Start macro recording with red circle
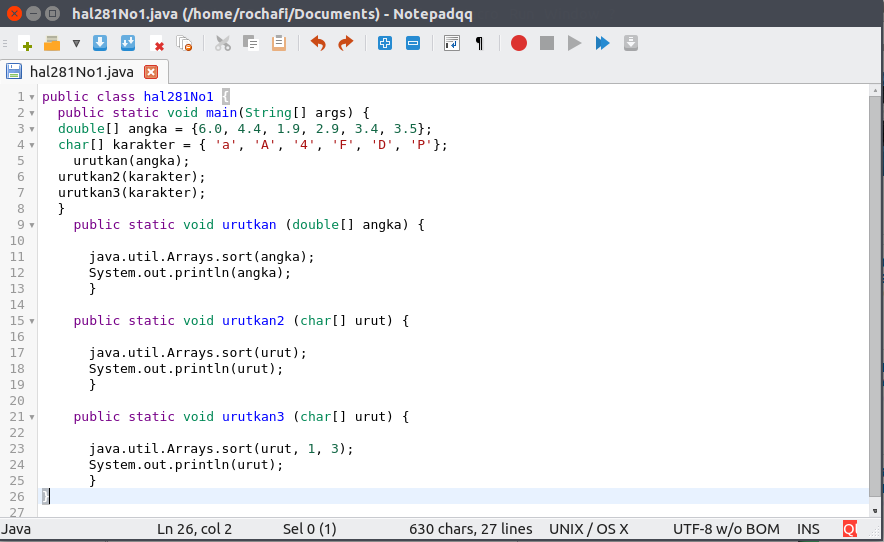884x542 pixels. coord(519,43)
